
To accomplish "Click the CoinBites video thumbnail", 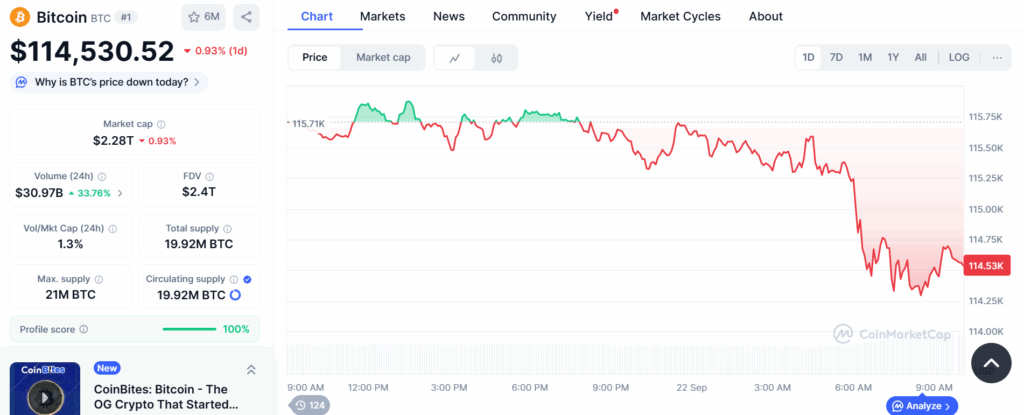I will tap(45, 388).
